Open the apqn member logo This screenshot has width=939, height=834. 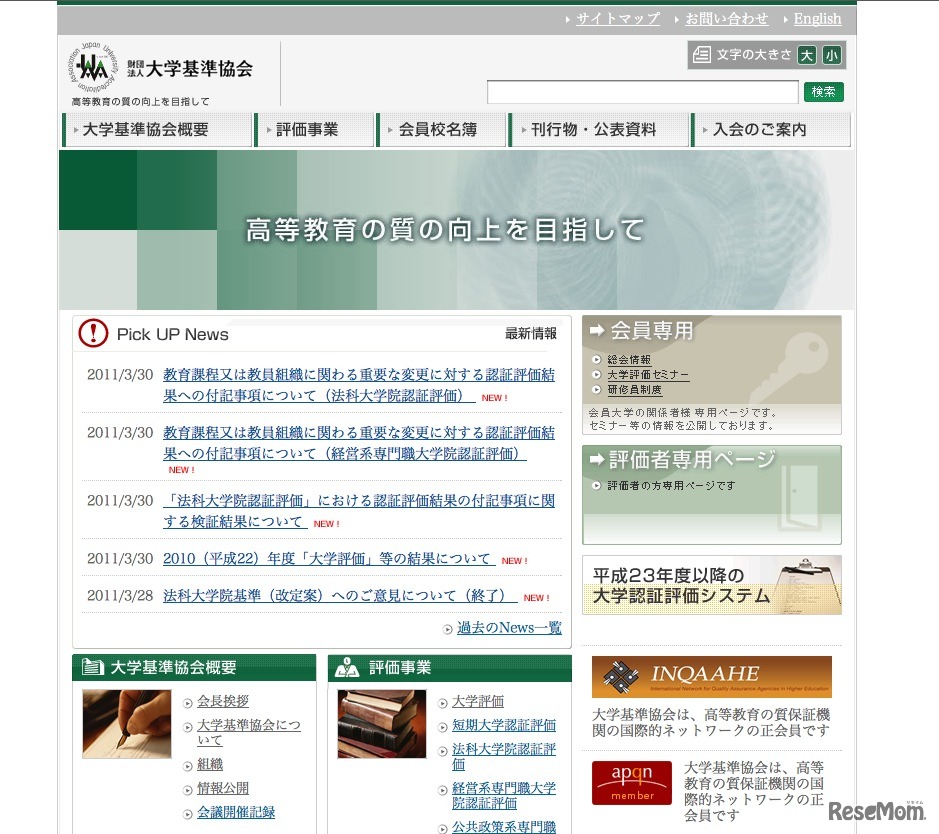click(631, 783)
